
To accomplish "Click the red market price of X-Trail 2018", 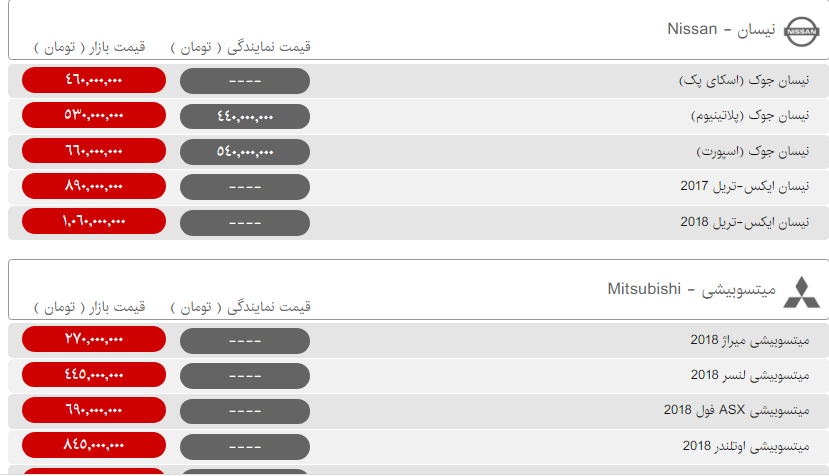I will (93, 221).
